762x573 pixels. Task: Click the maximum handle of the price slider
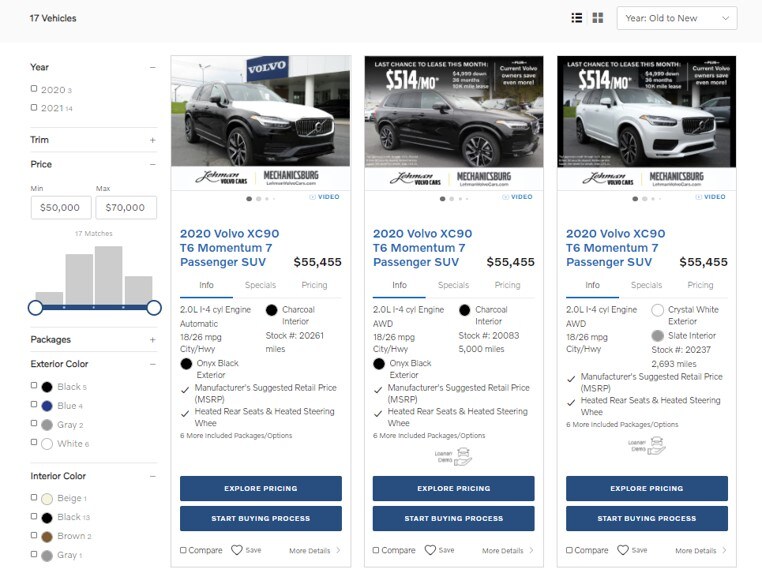(x=154, y=308)
